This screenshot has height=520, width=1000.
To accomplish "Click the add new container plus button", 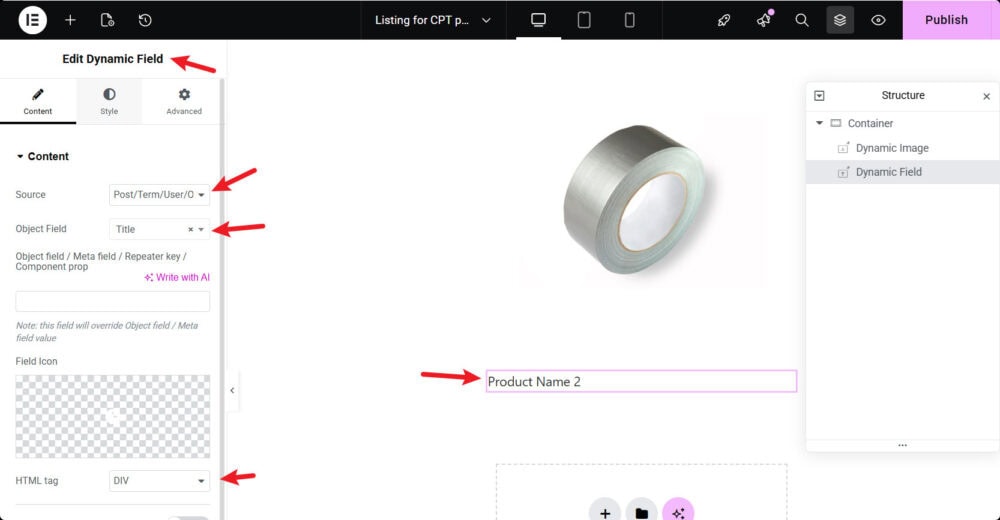I will (x=605, y=512).
